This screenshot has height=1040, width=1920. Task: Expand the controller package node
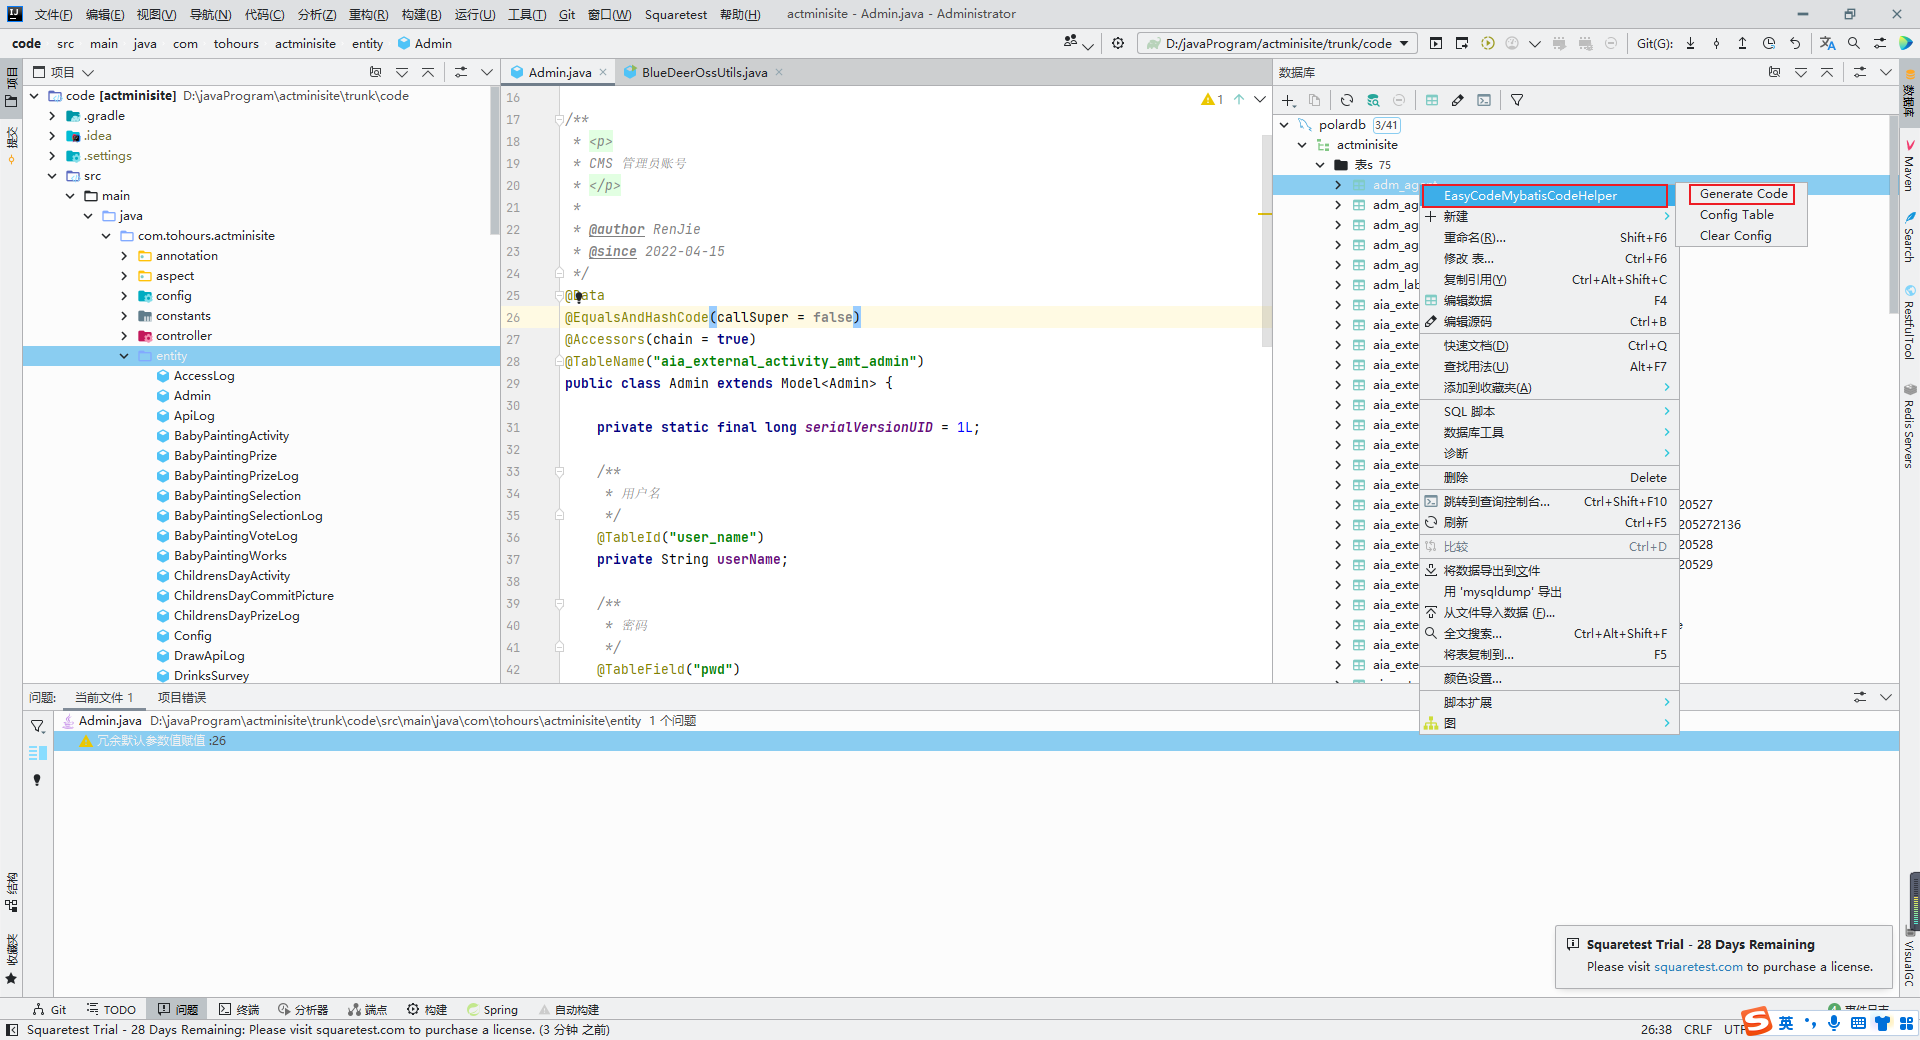(124, 336)
